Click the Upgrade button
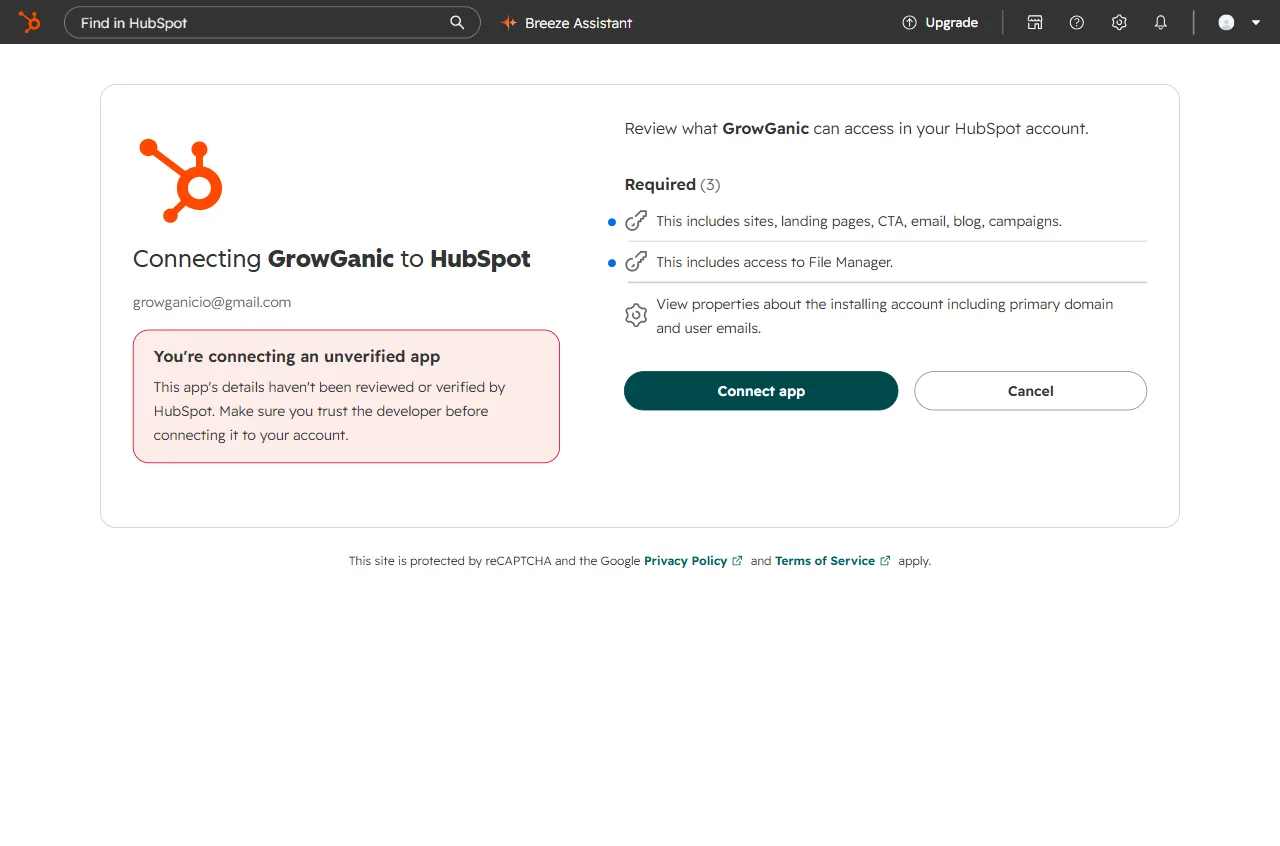 [940, 22]
